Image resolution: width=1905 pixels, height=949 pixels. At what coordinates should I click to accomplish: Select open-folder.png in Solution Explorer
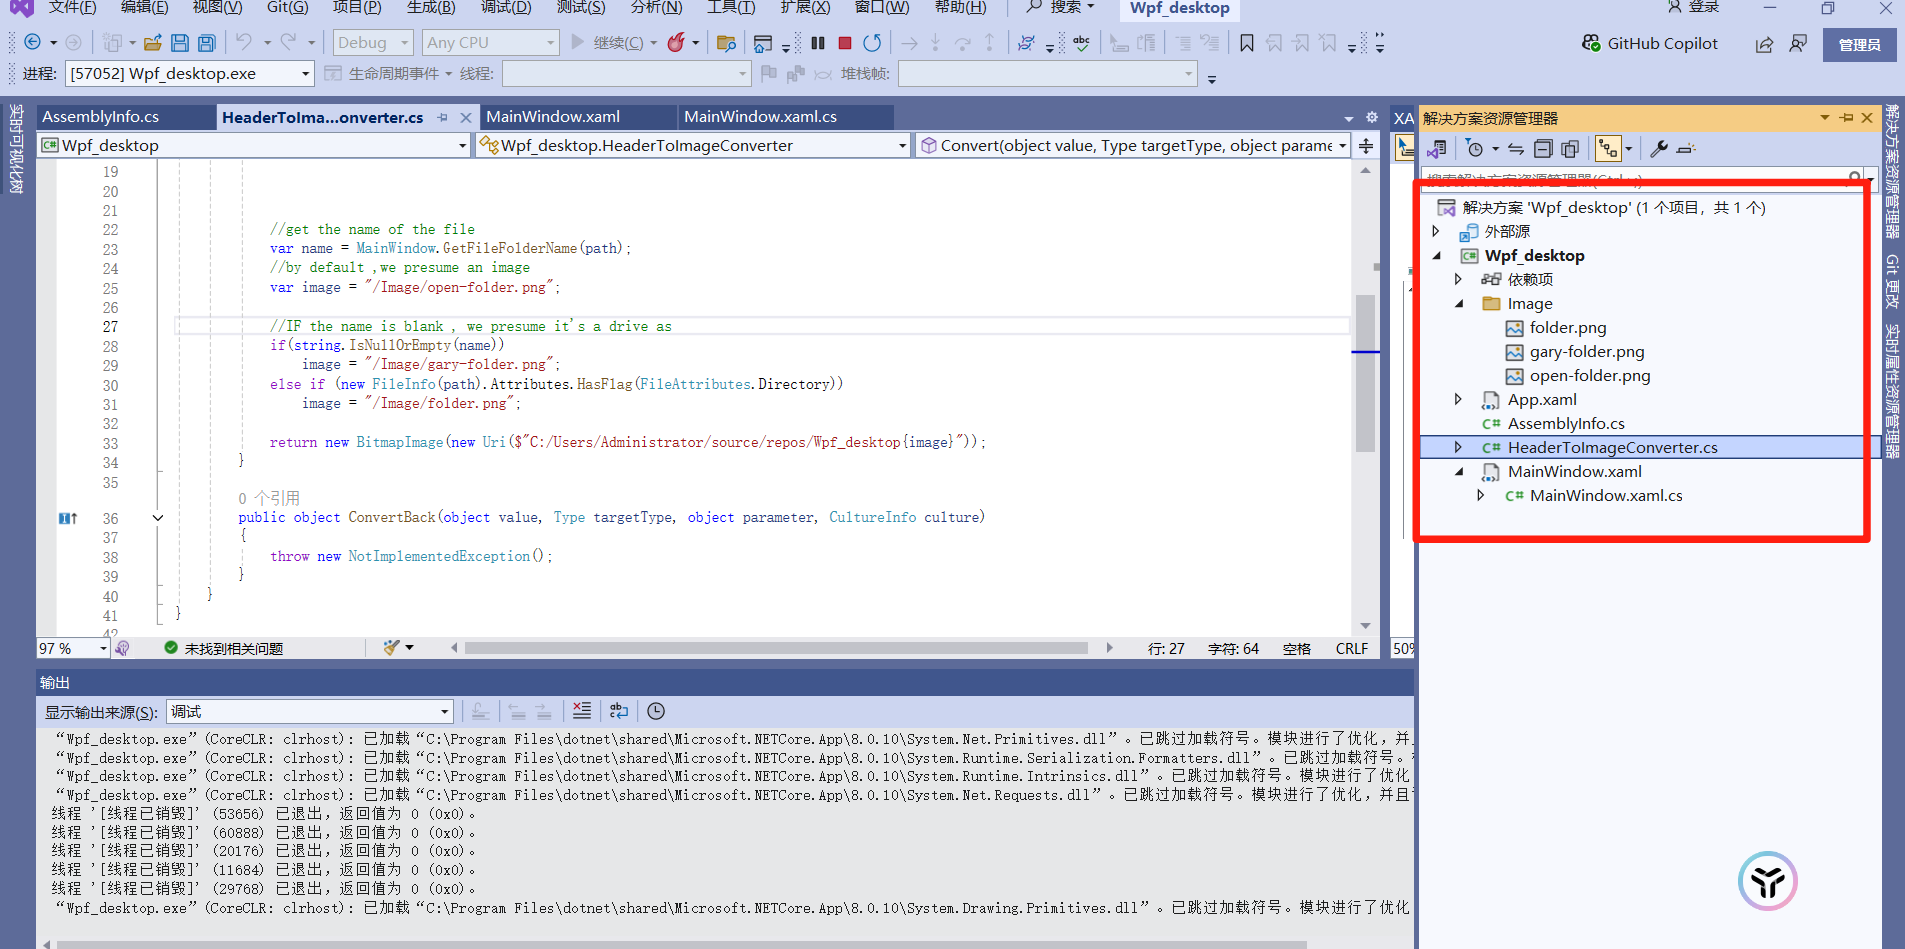tap(1589, 376)
